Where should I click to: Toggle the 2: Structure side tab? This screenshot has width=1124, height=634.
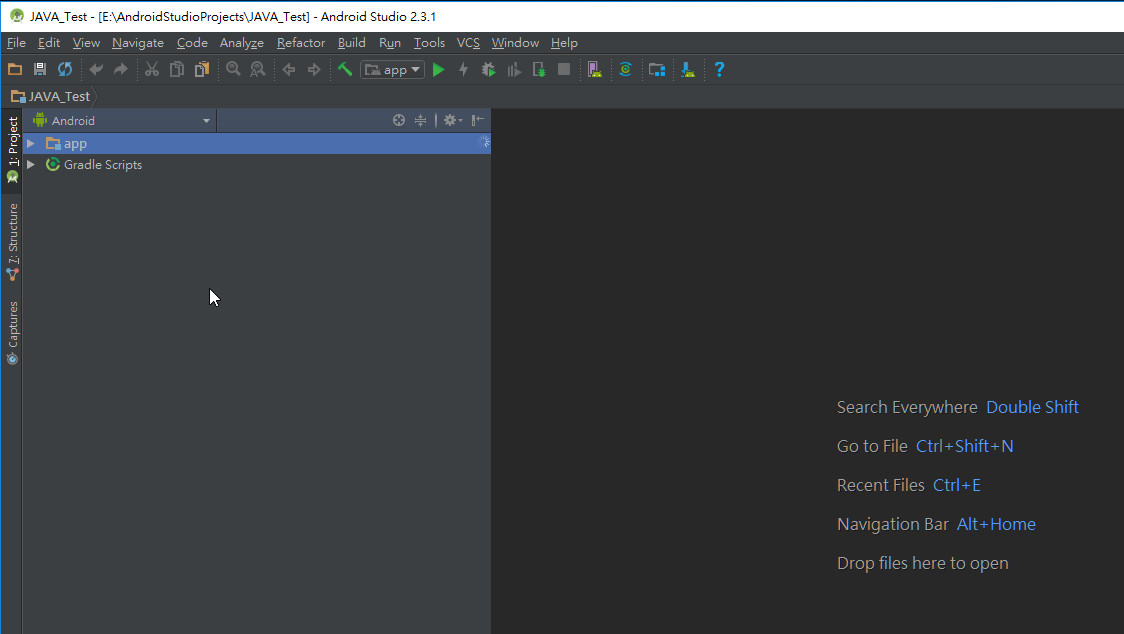click(12, 242)
